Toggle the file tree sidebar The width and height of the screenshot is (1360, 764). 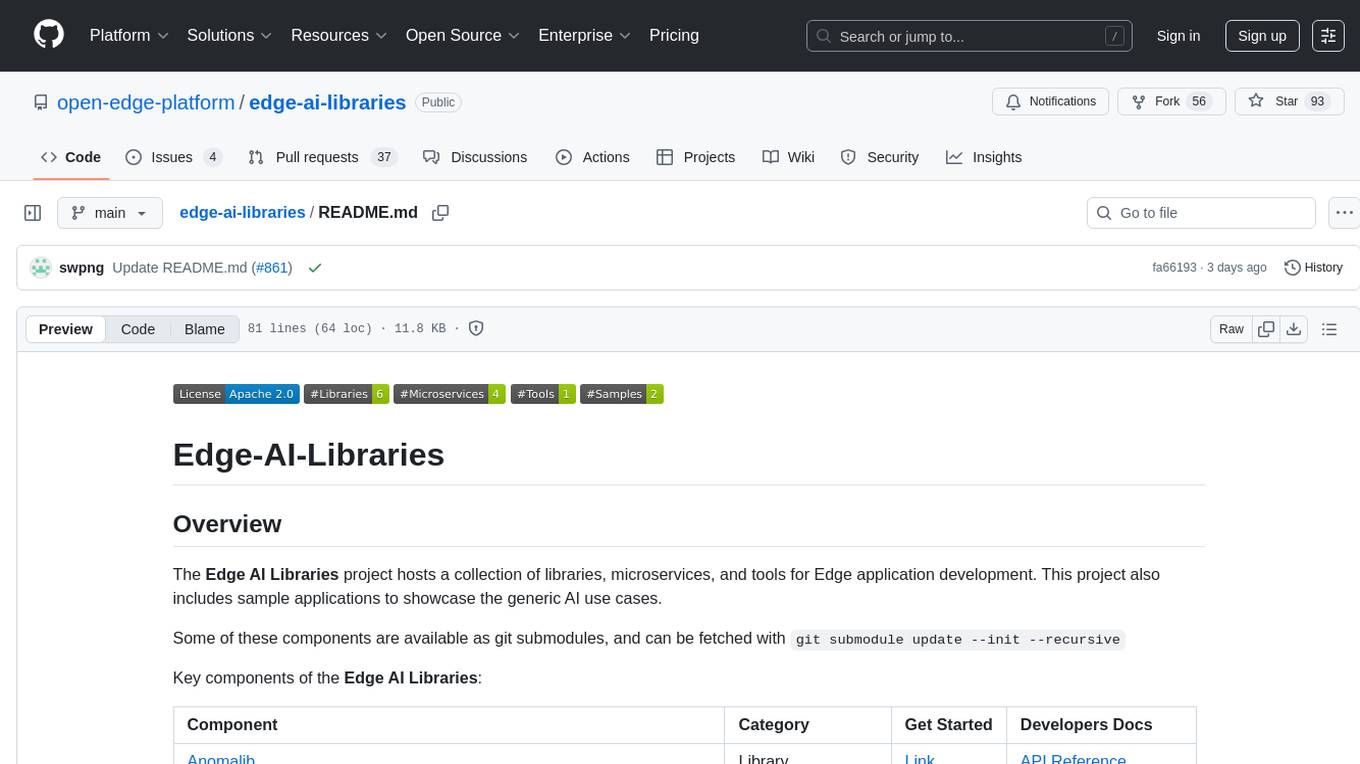click(33, 213)
